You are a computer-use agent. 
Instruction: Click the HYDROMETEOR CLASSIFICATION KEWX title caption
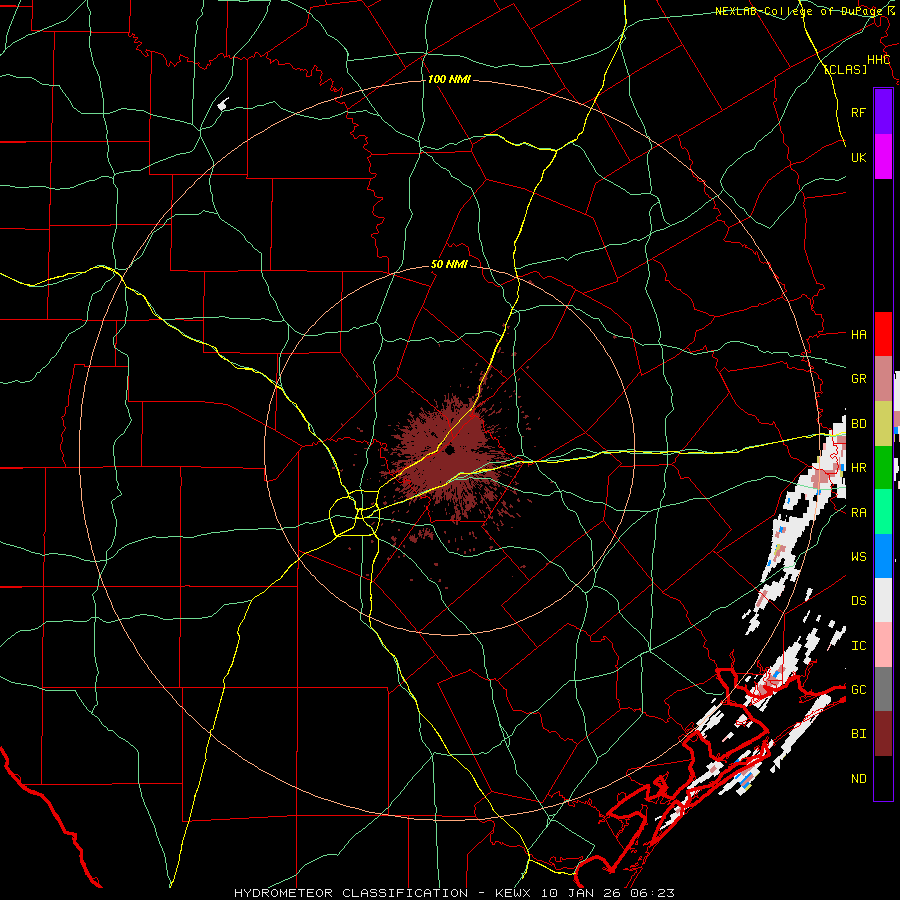click(454, 893)
